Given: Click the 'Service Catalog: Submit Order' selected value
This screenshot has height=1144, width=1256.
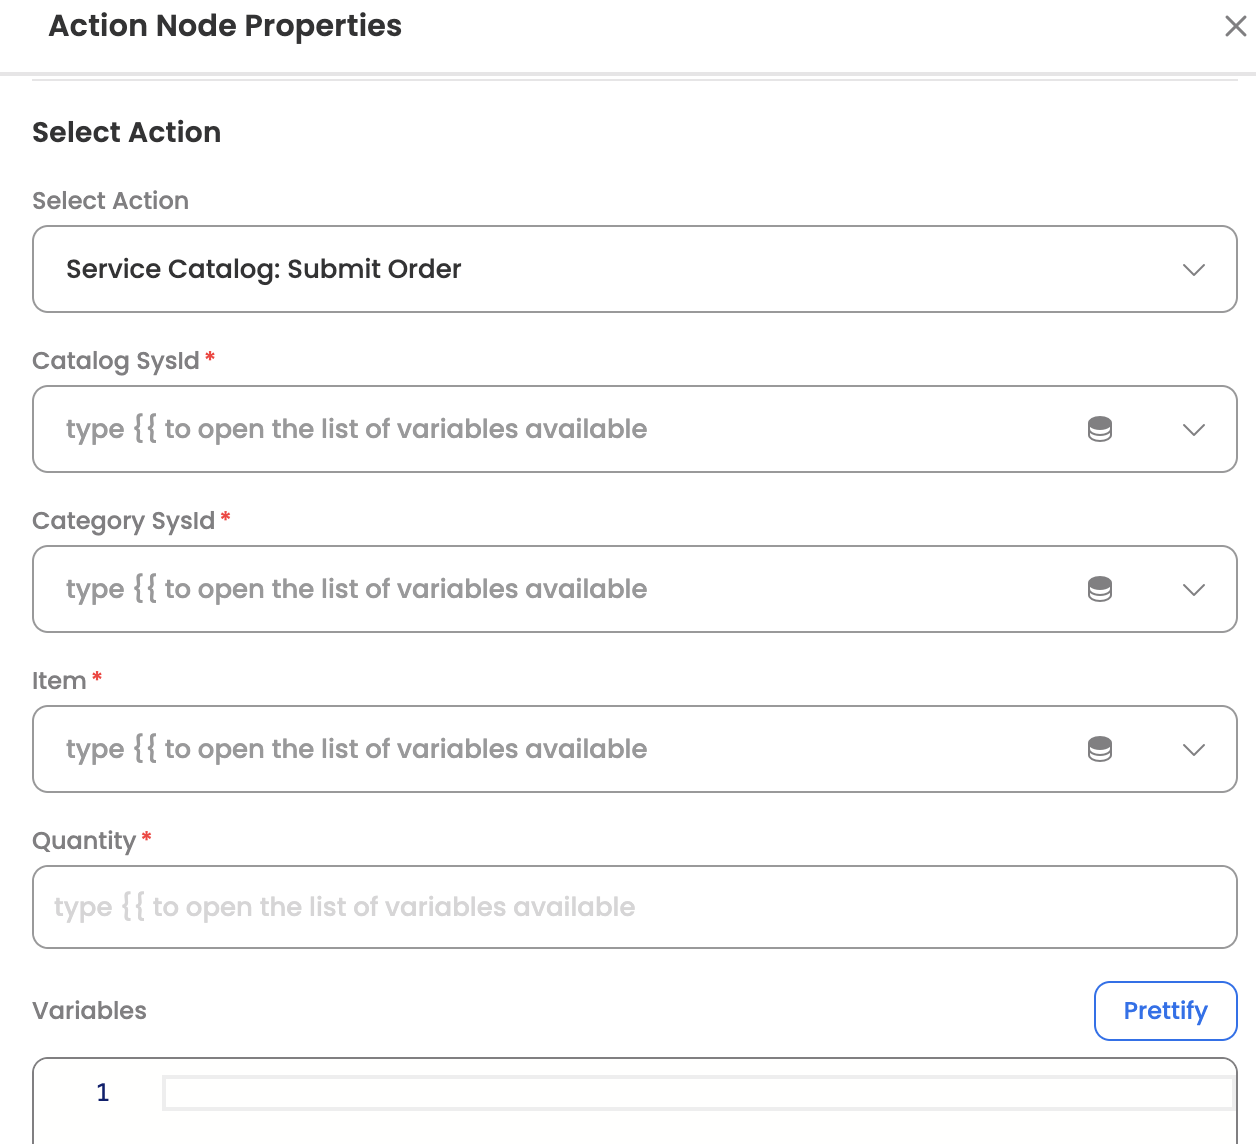Looking at the screenshot, I should point(264,269).
